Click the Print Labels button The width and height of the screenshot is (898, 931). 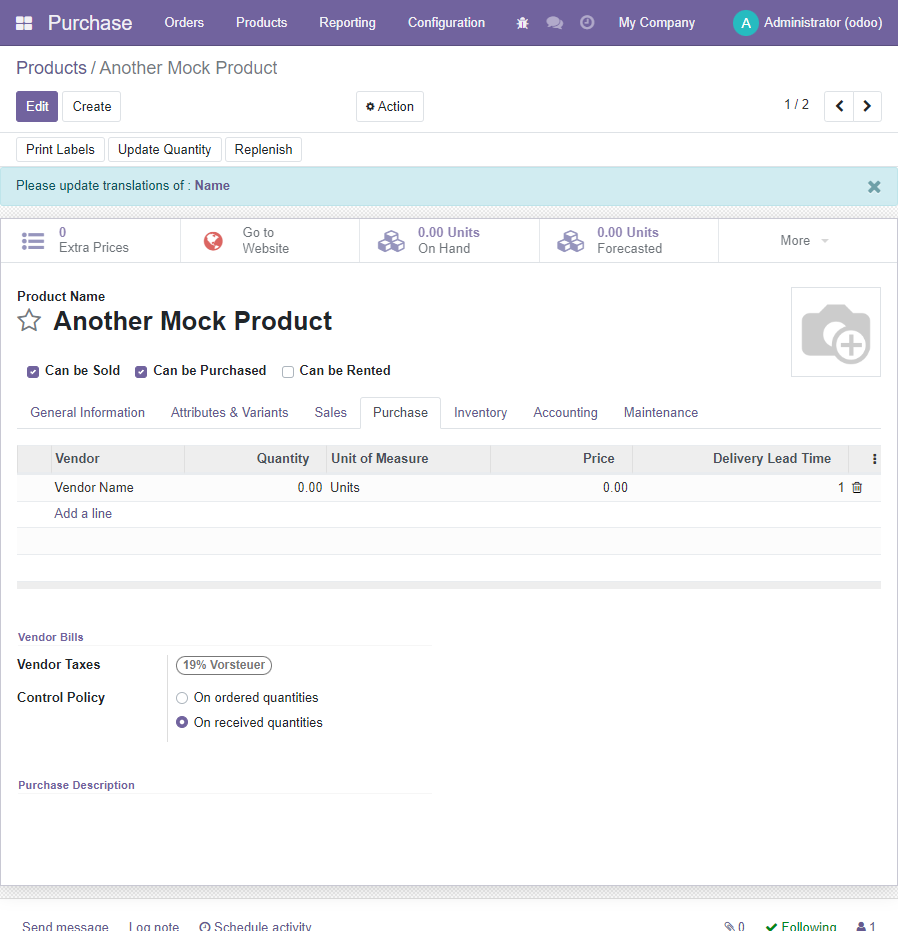coord(60,150)
